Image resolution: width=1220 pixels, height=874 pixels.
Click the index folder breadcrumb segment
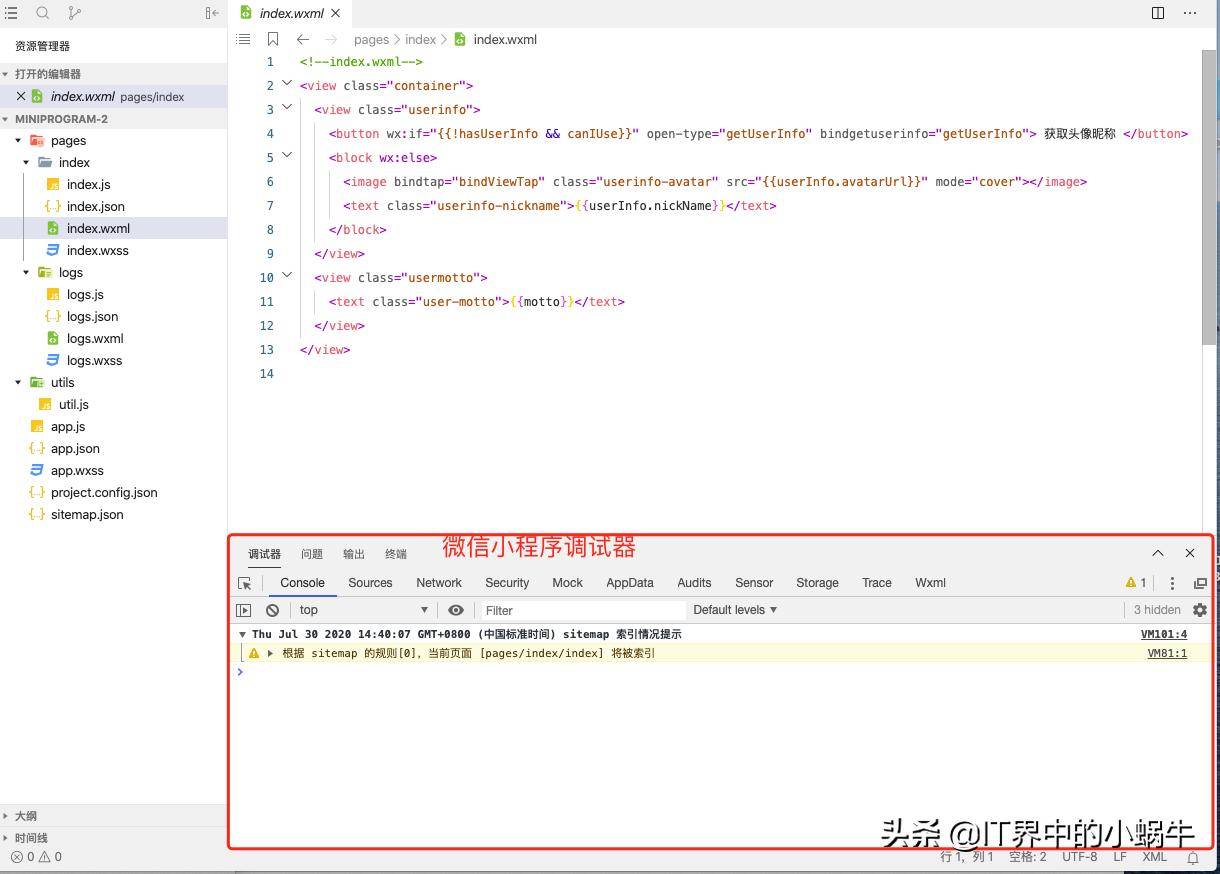[421, 40]
